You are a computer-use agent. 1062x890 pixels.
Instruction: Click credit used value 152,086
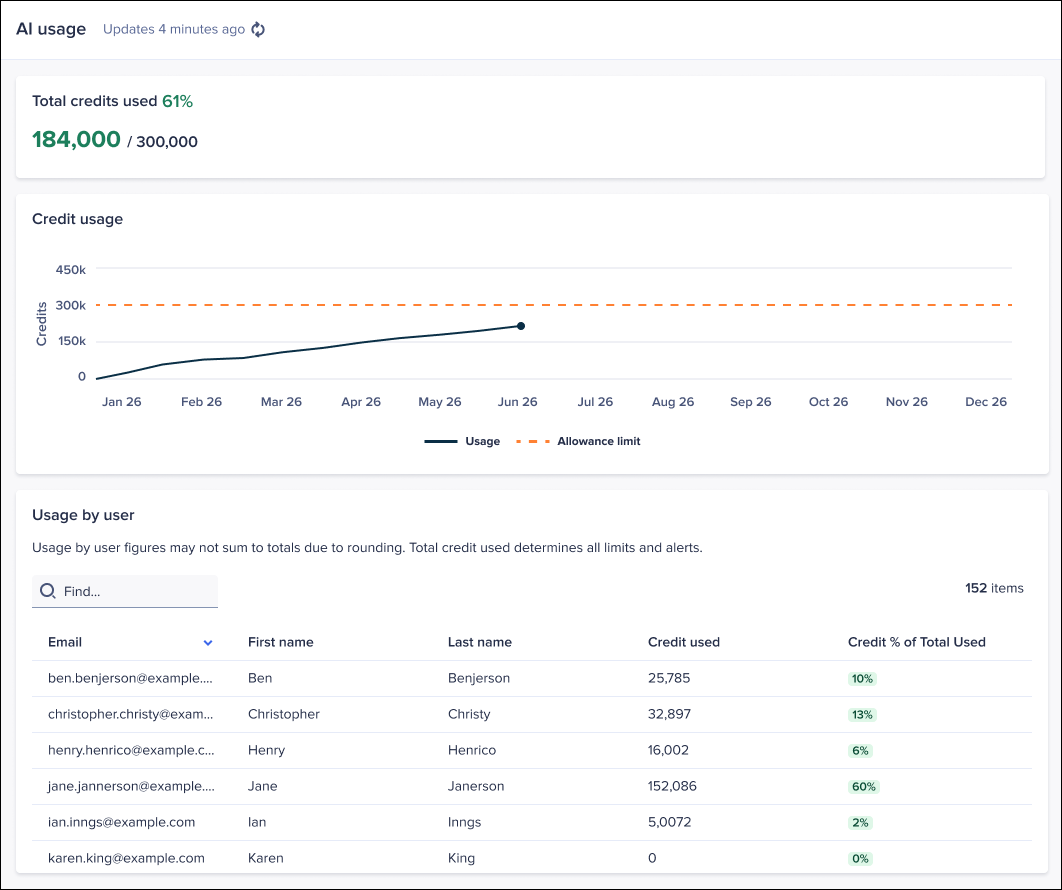pyautogui.click(x=673, y=786)
